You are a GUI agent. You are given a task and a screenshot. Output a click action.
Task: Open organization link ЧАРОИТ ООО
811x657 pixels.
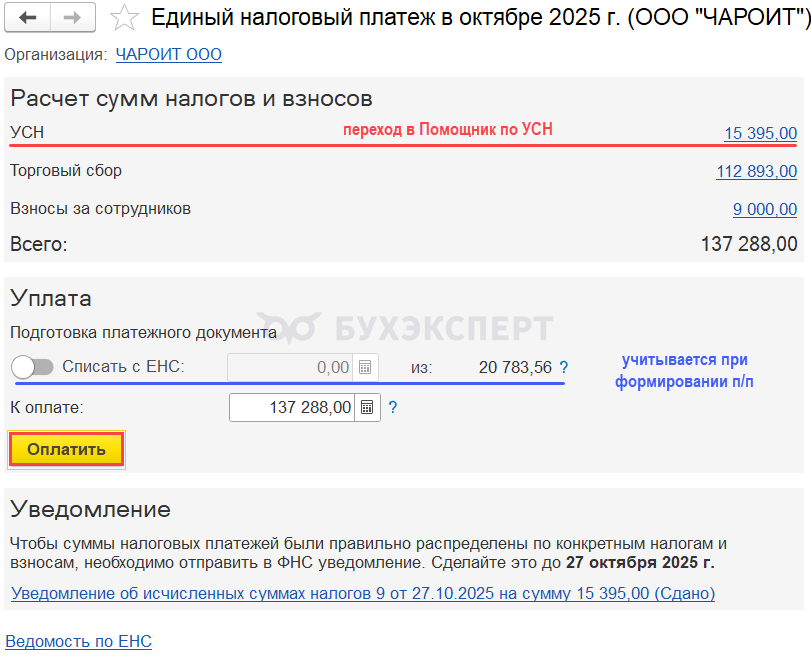(x=169, y=54)
